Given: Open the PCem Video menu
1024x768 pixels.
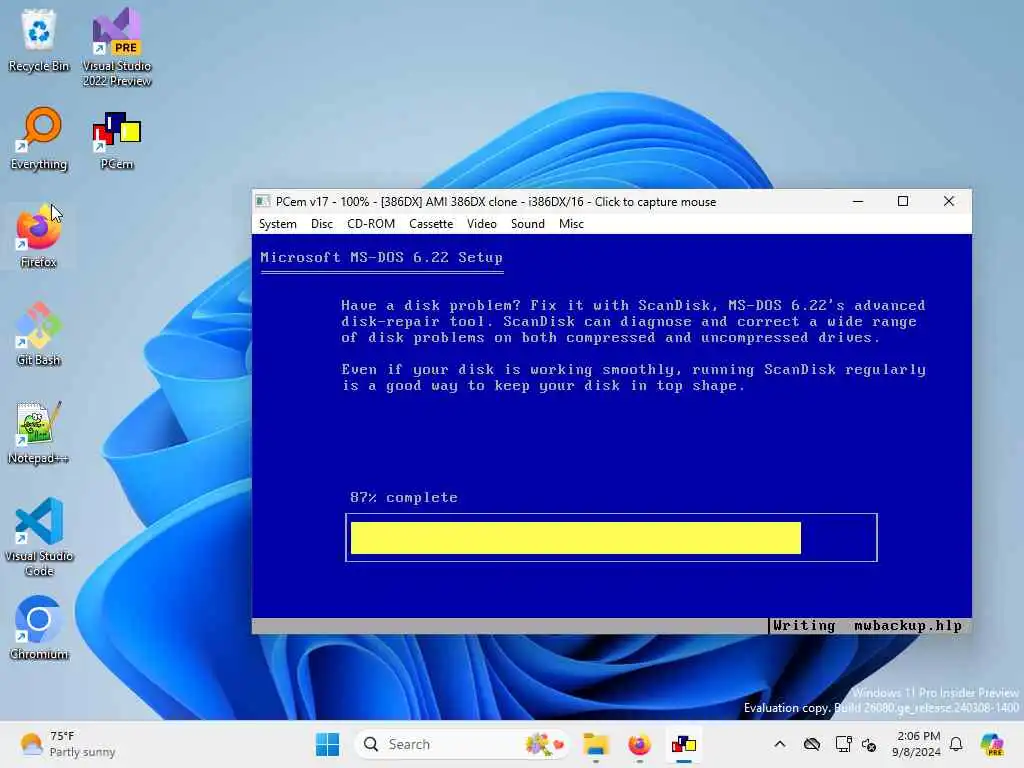Looking at the screenshot, I should (x=482, y=224).
